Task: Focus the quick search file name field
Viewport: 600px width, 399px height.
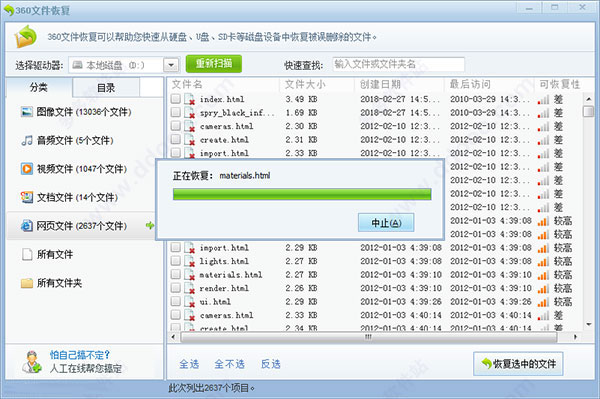Action: tap(398, 64)
